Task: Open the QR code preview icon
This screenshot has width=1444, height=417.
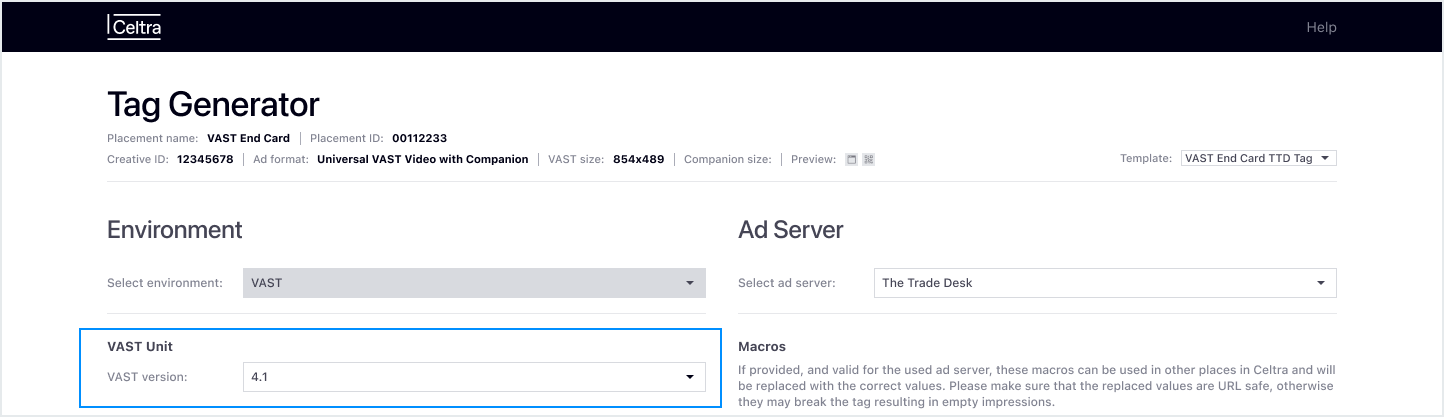Action: (x=869, y=159)
